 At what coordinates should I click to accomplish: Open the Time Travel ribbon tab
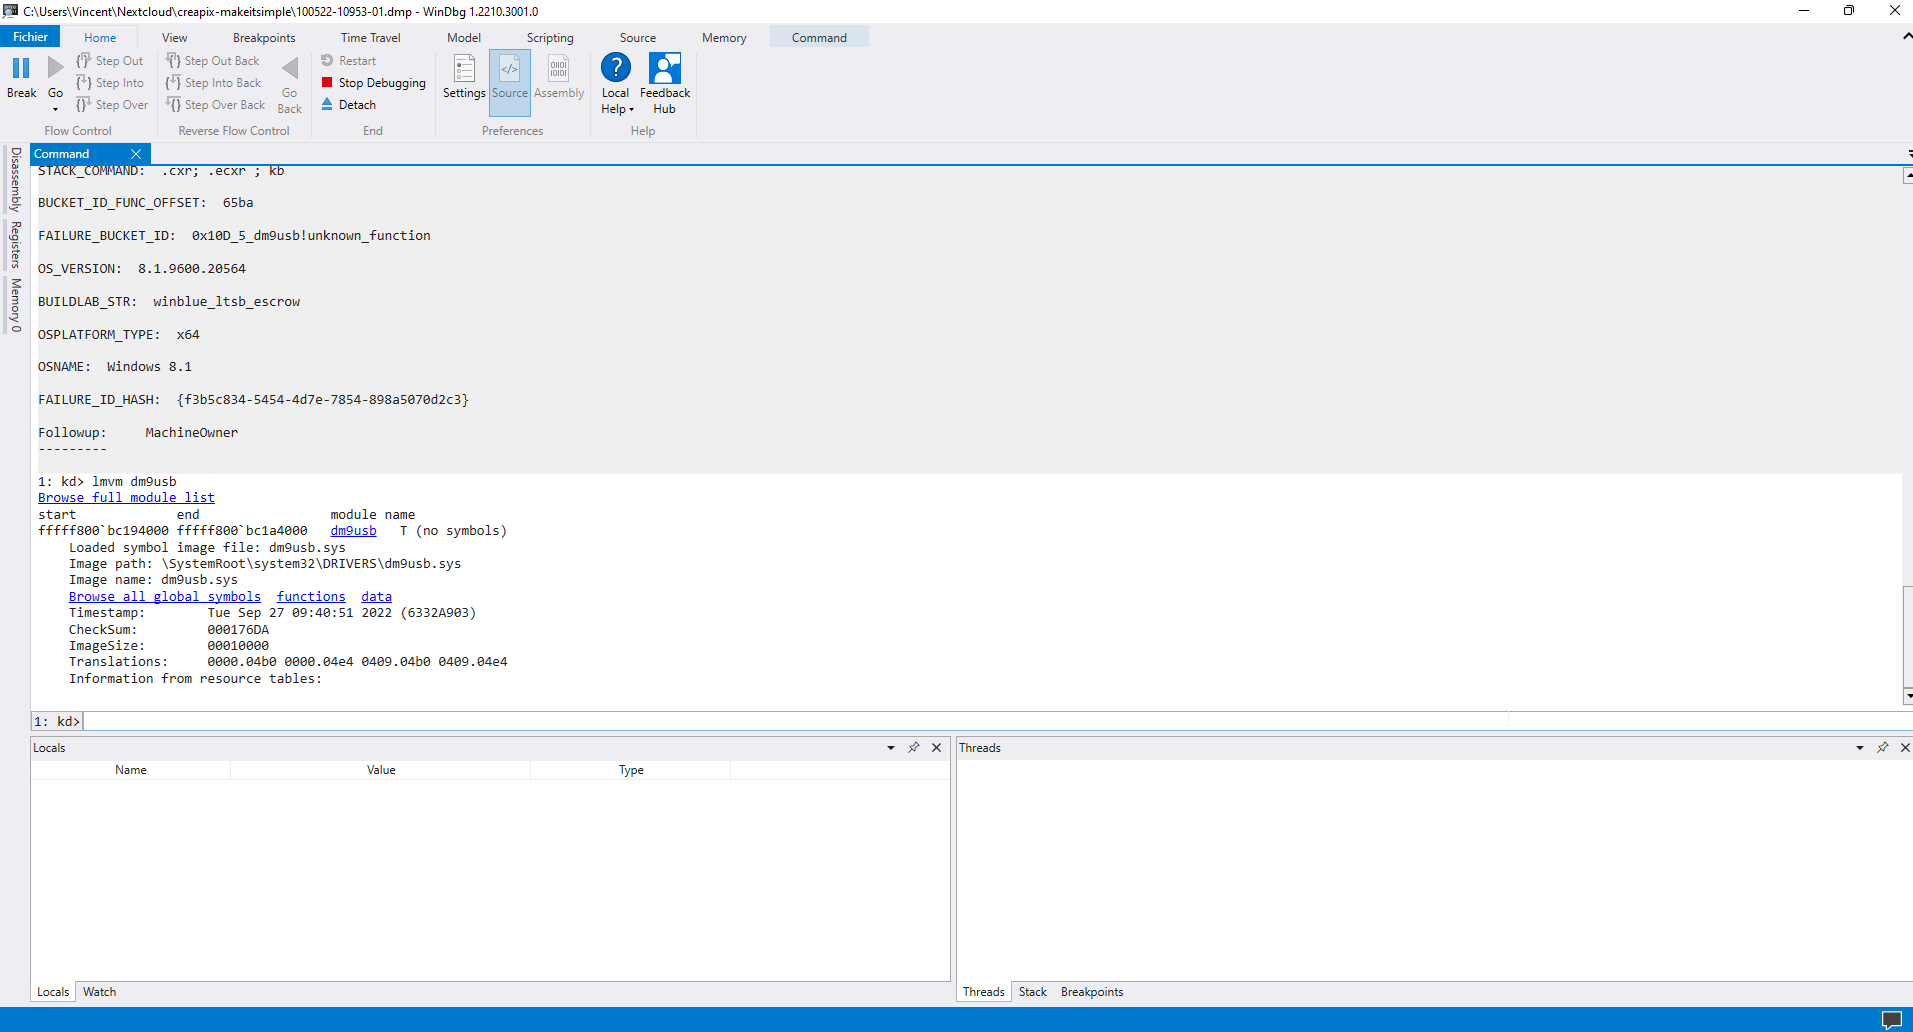tap(370, 38)
